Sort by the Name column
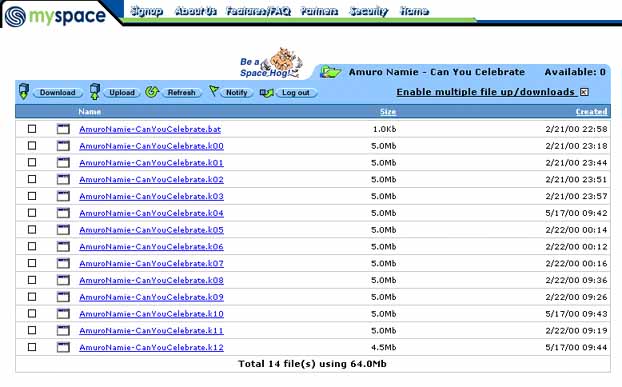Screen dimensions: 622x387 (89, 112)
